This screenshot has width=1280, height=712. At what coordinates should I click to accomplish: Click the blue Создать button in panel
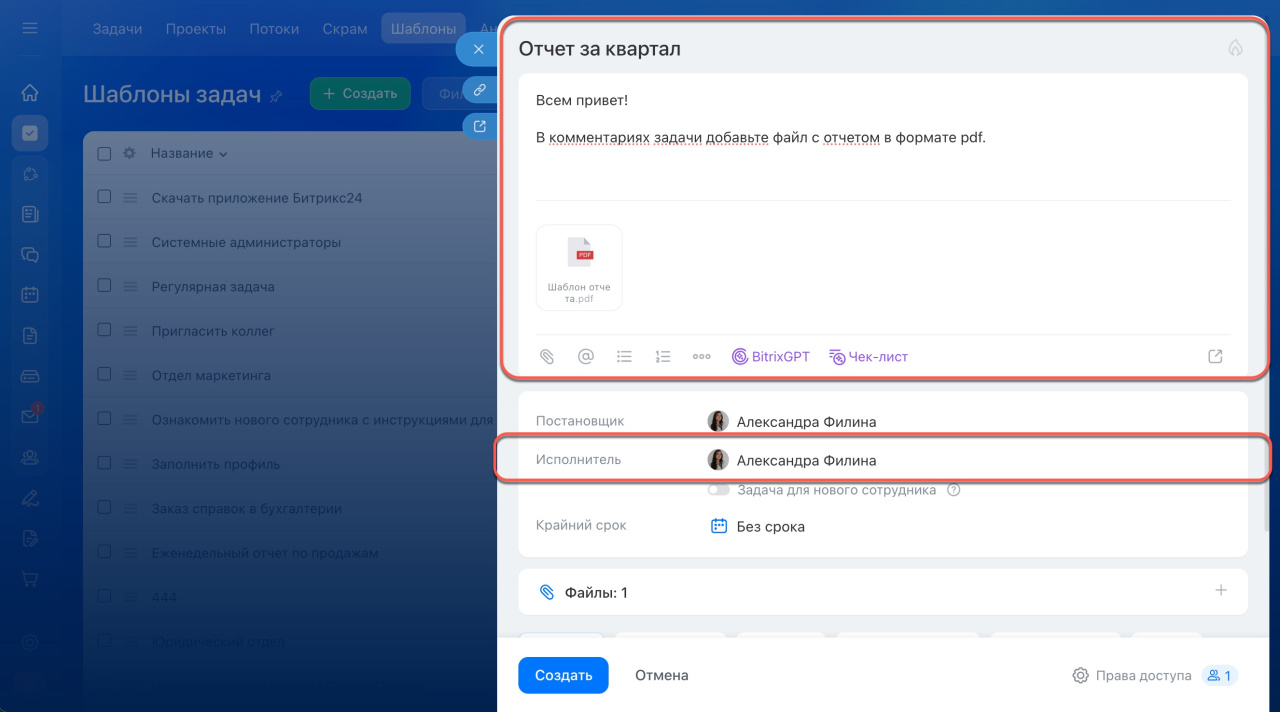tap(563, 675)
